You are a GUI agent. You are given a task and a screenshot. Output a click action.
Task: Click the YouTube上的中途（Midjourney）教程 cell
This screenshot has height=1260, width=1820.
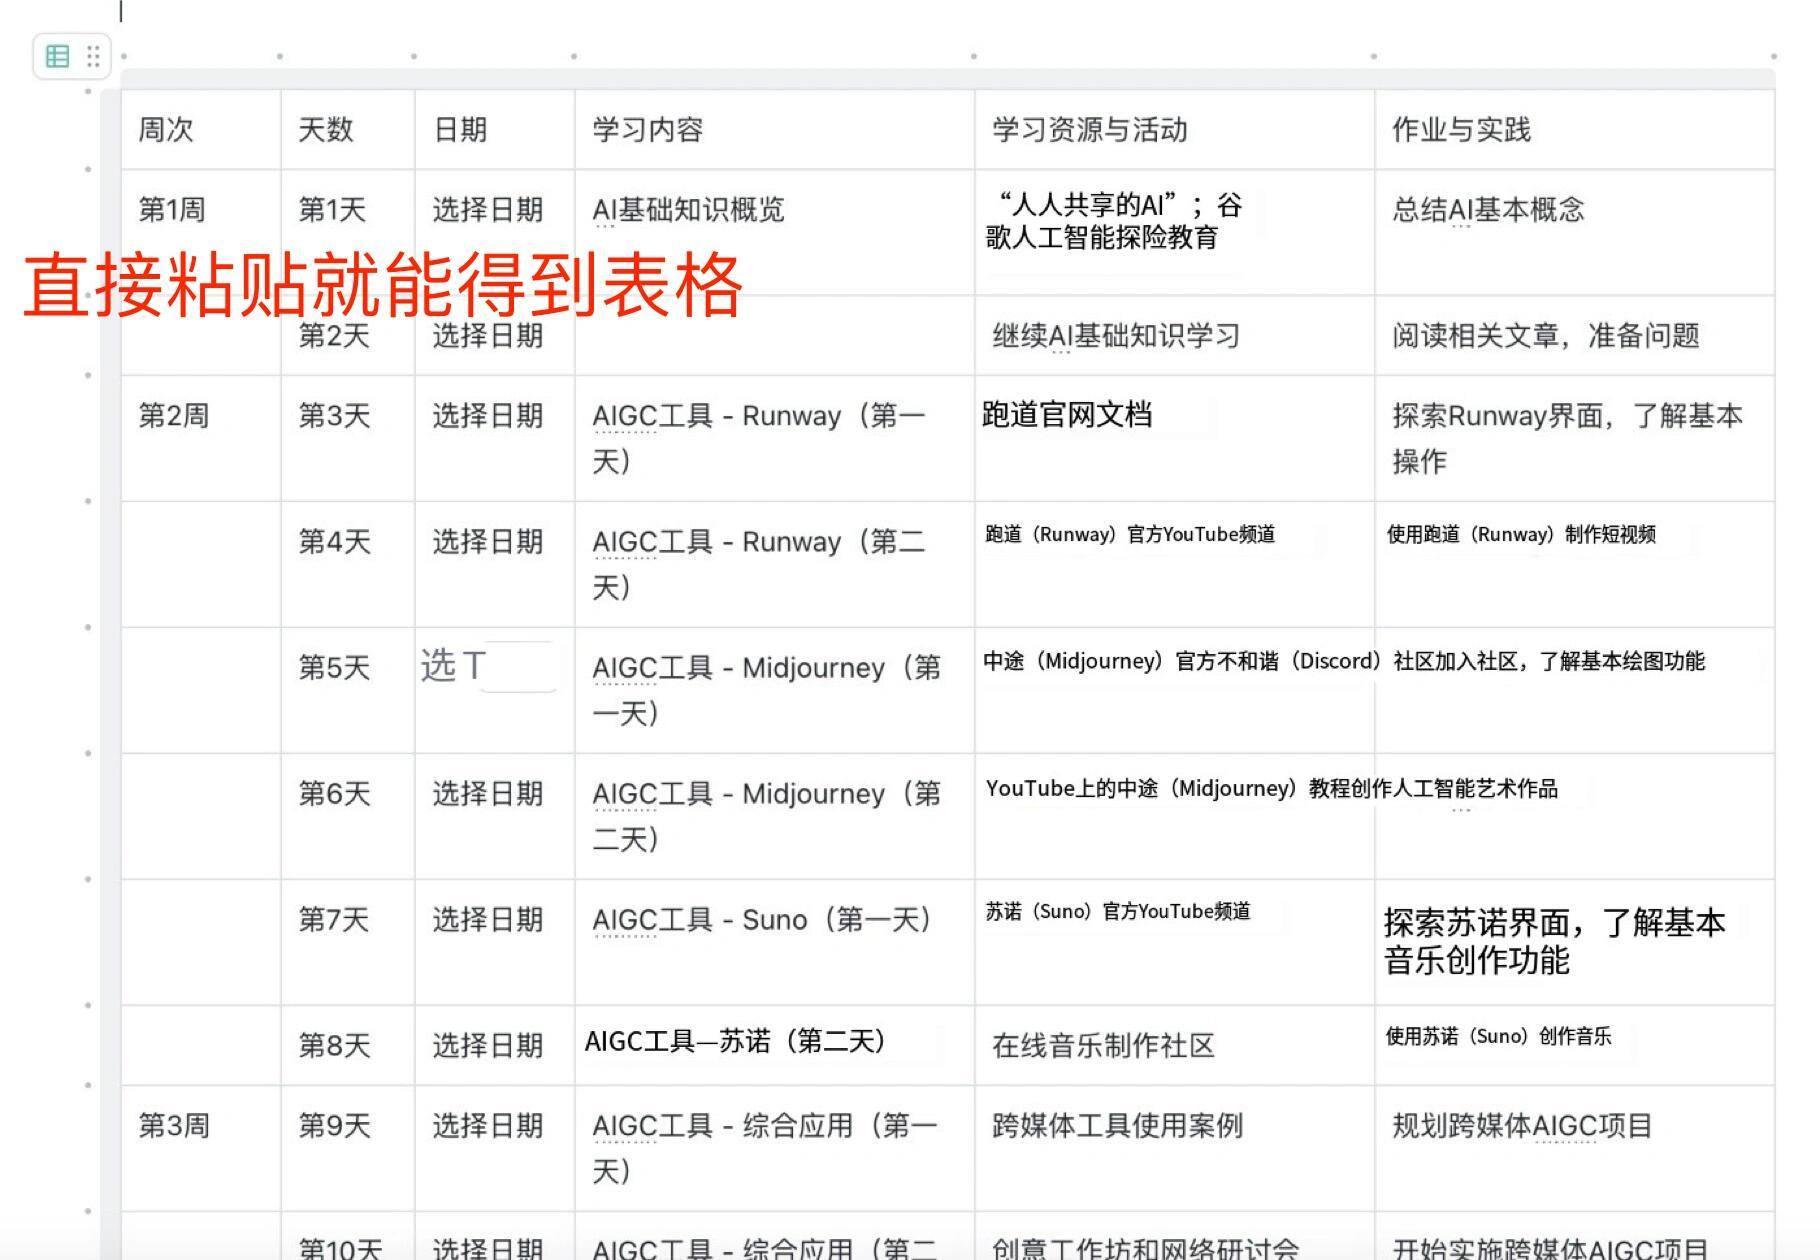tap(1175, 816)
